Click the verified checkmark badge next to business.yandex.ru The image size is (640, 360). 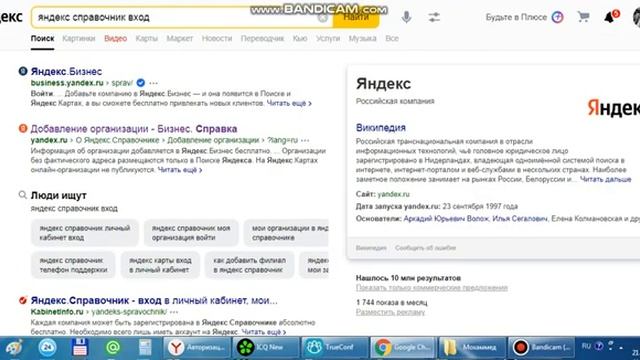(140, 83)
